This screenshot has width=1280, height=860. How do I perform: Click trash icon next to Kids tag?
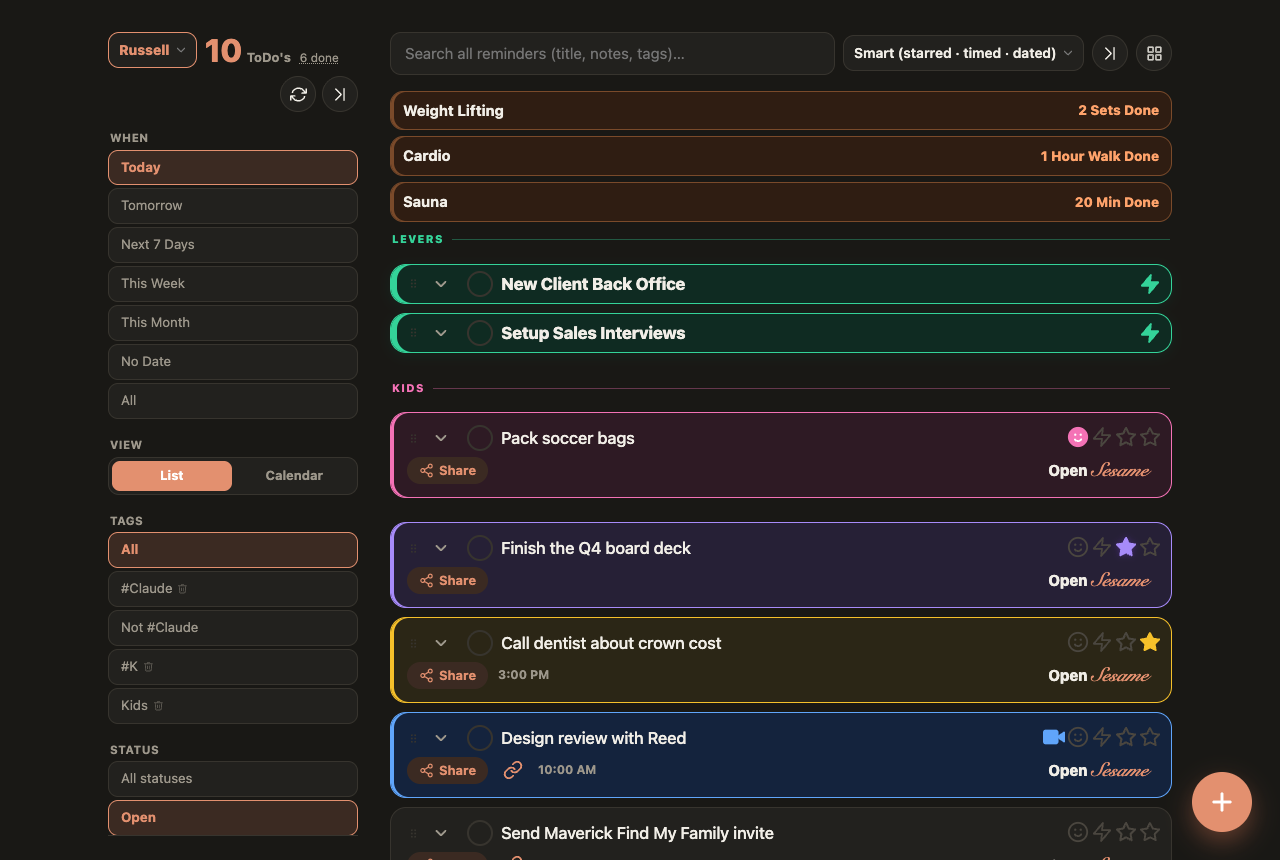coord(158,706)
